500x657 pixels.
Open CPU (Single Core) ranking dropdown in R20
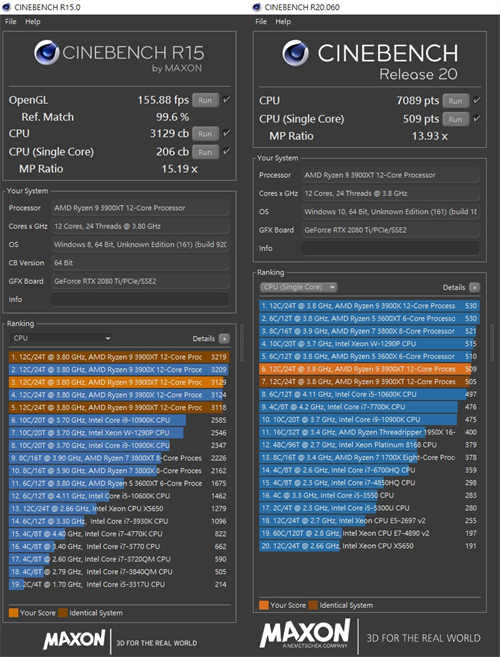298,287
